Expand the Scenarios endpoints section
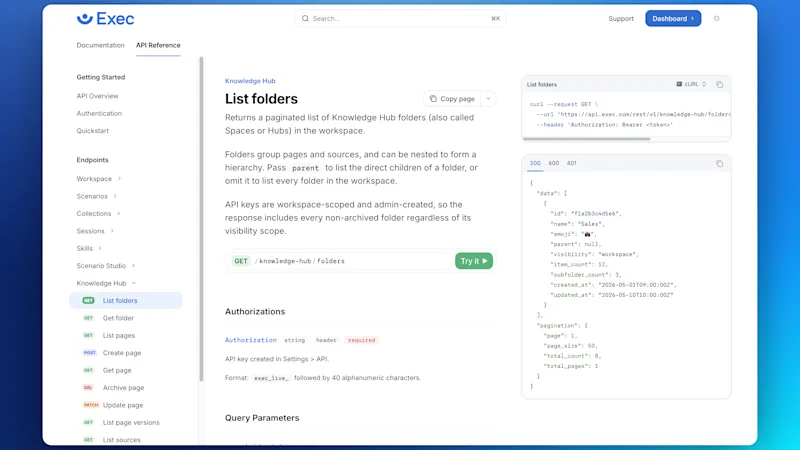Screen dimensions: 800x450 tap(97, 196)
